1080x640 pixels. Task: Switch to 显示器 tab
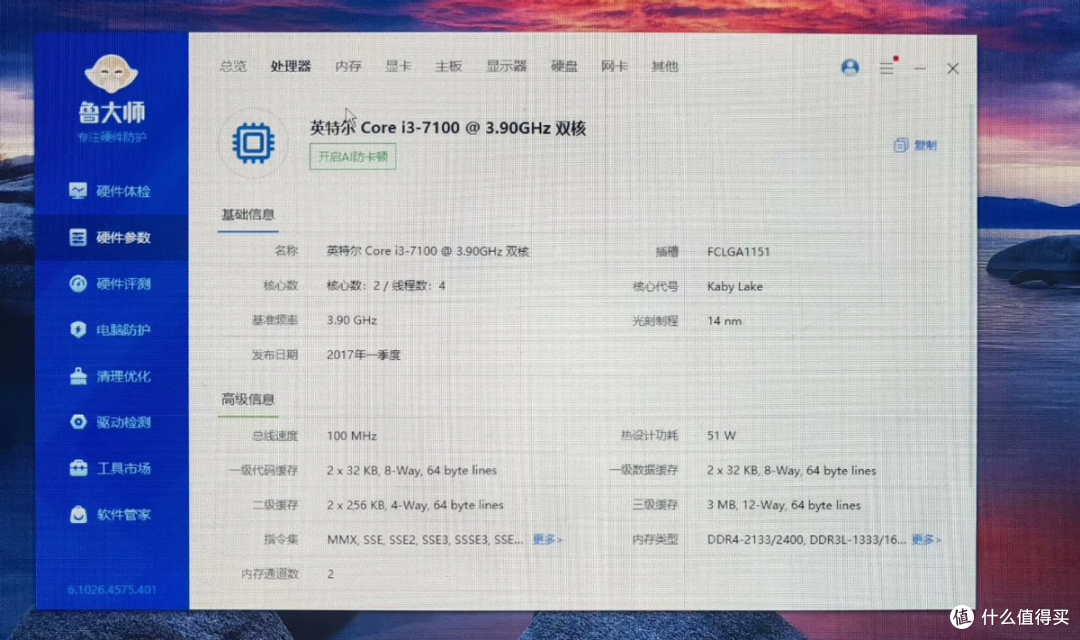506,66
